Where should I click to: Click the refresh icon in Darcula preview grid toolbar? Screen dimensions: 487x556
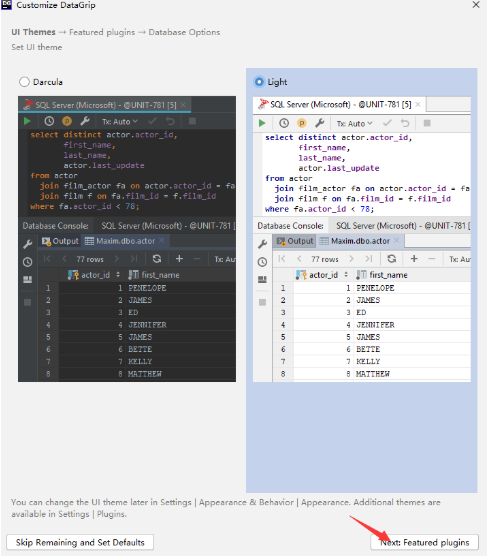(x=157, y=259)
